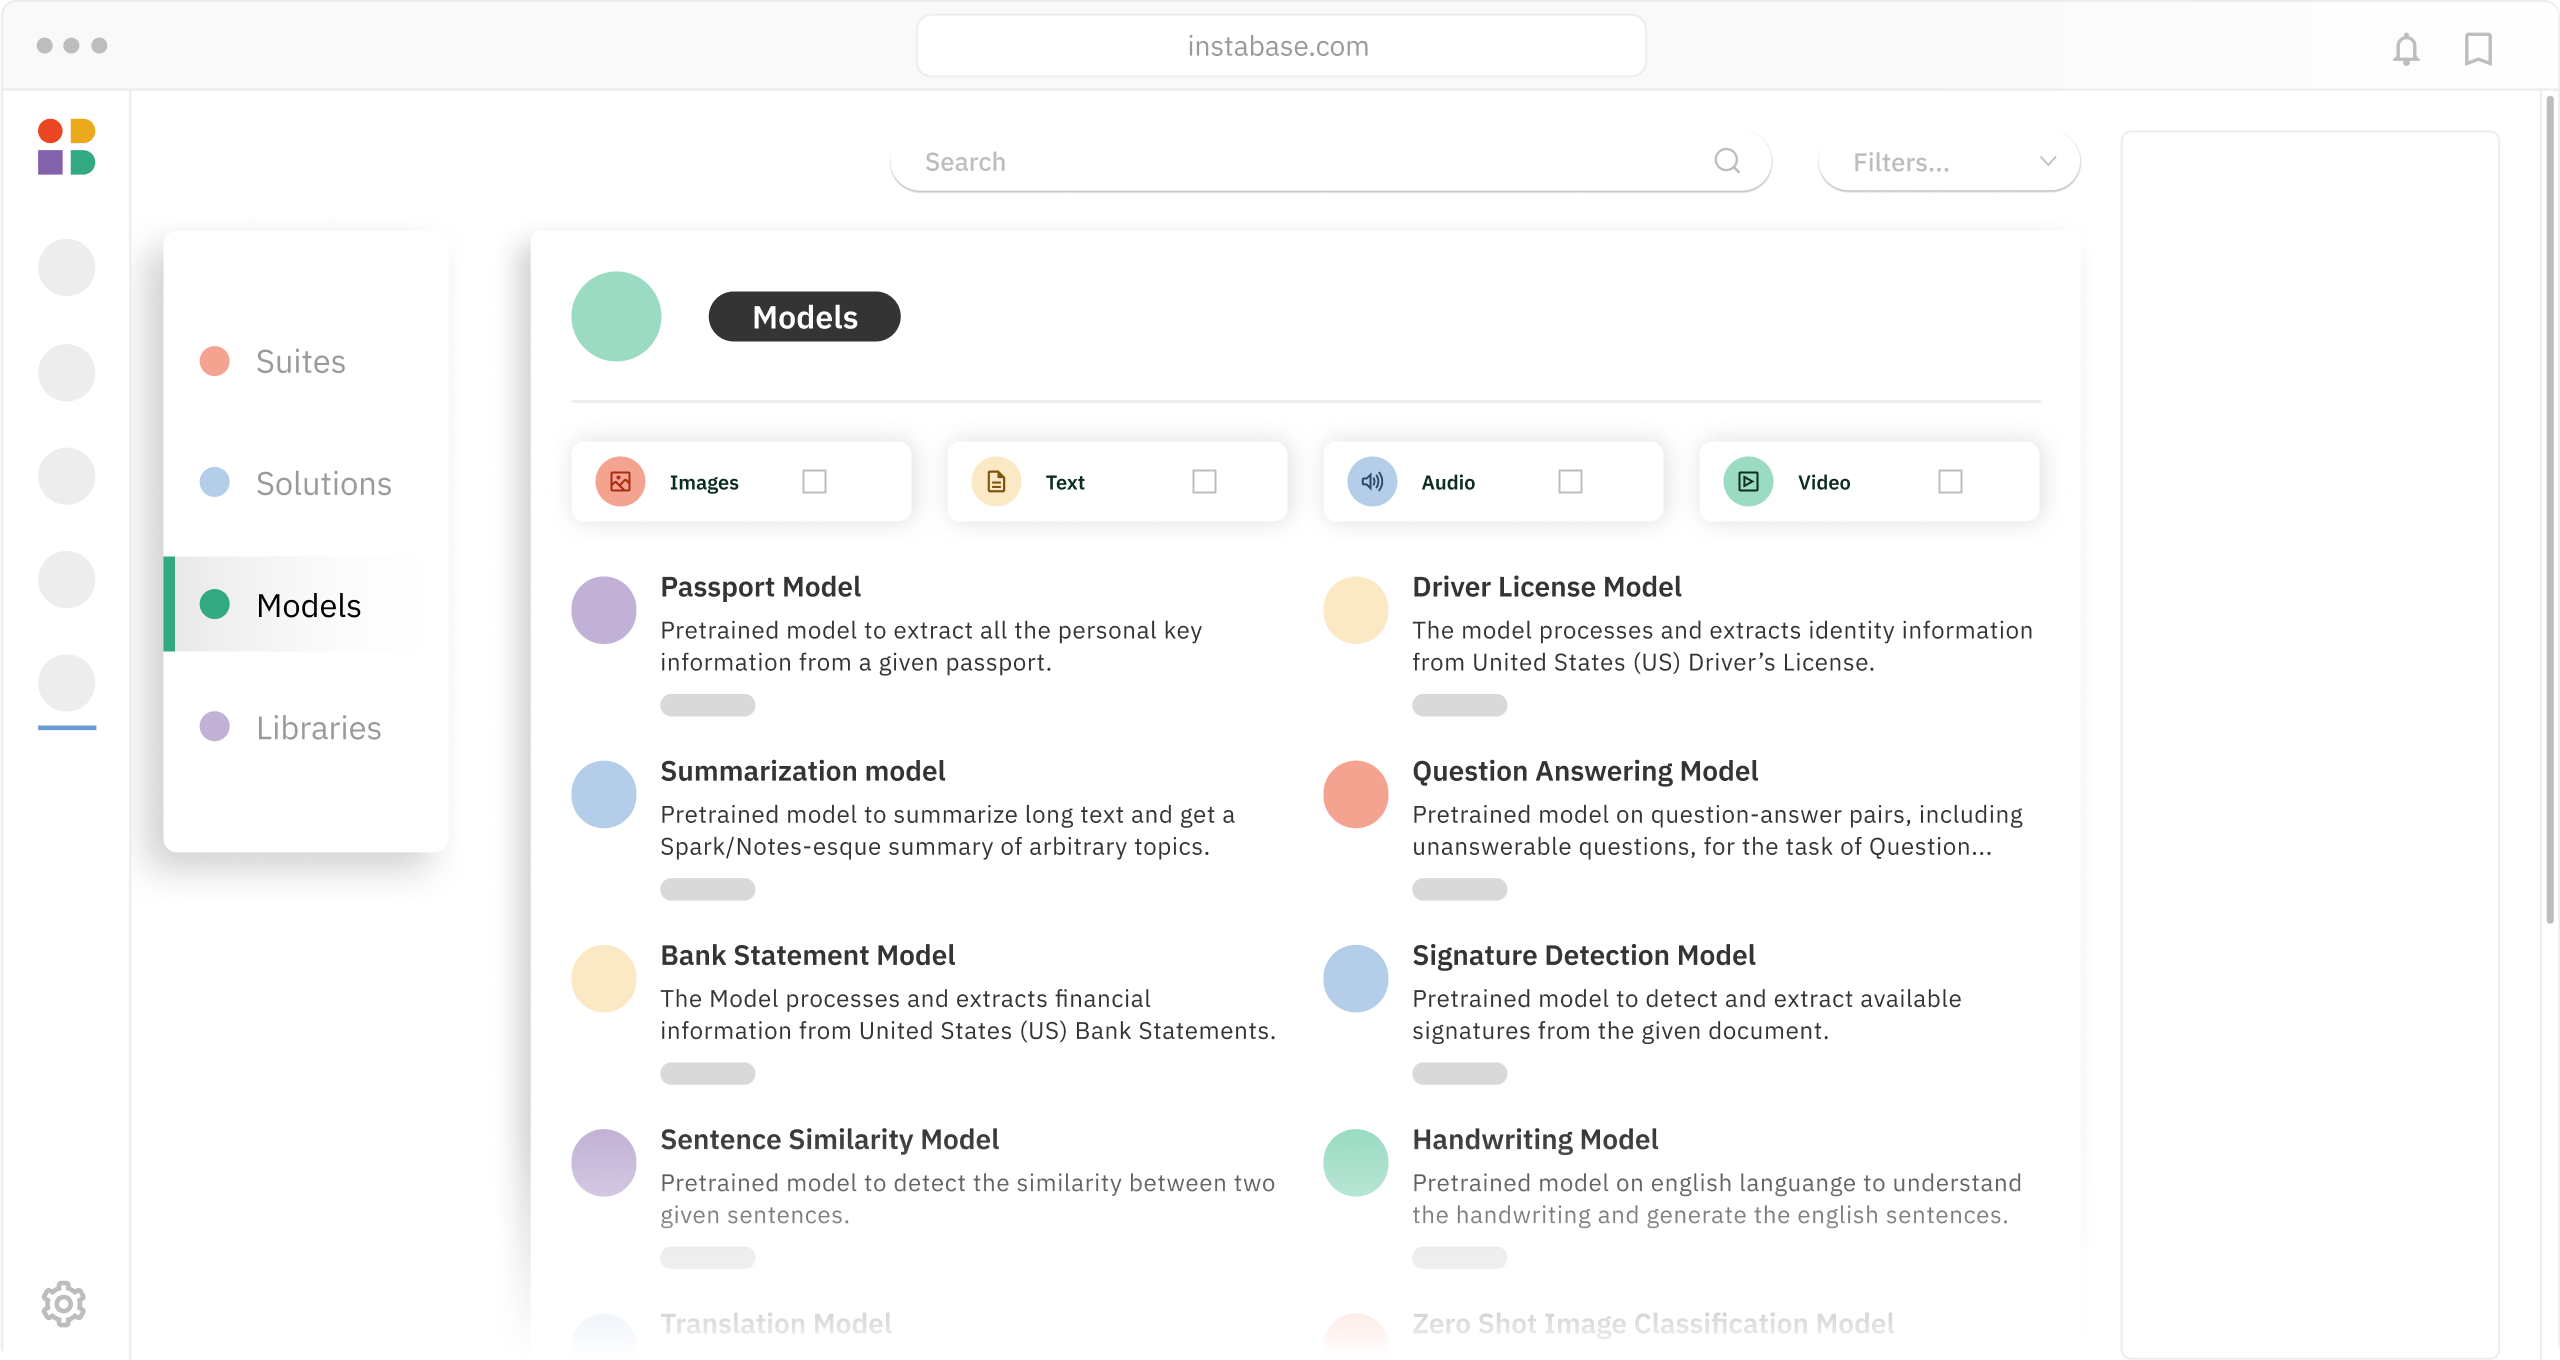
Task: Click the Audio speaker icon
Action: [x=1372, y=482]
